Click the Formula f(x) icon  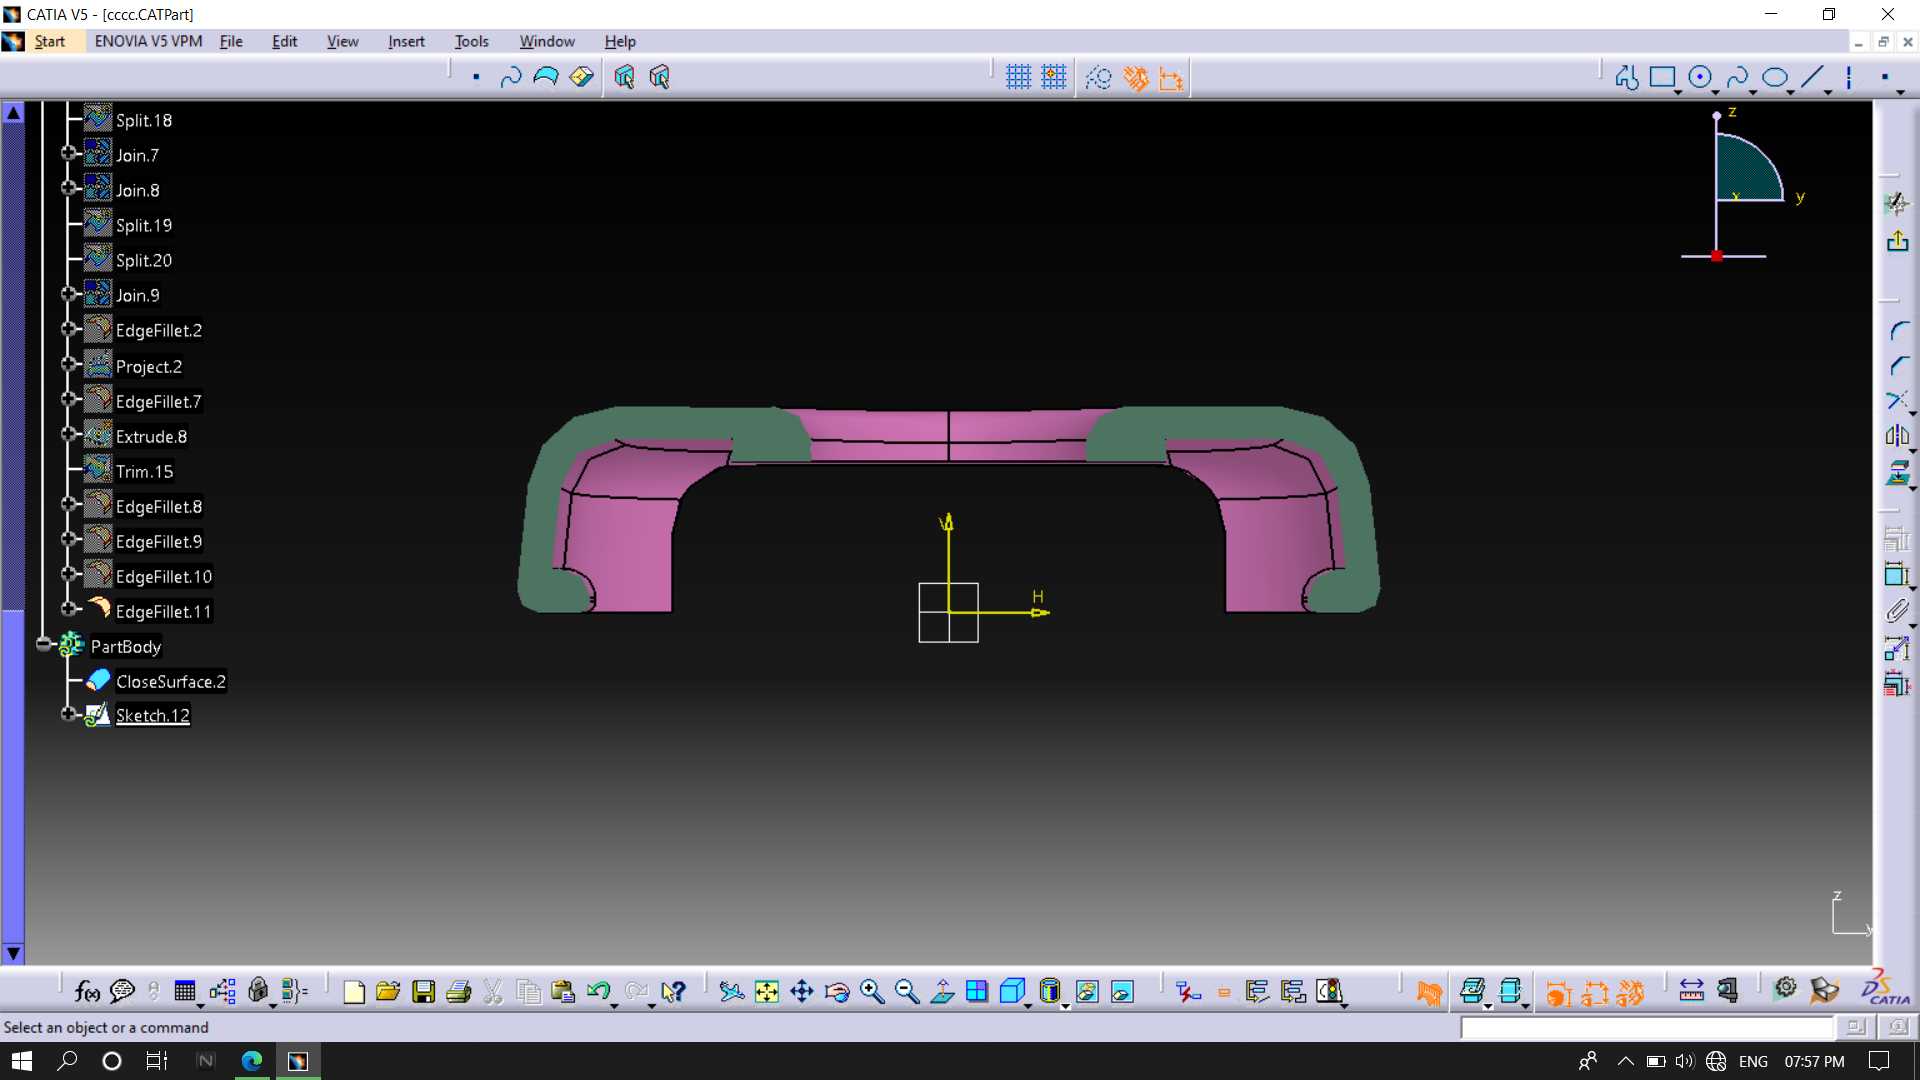[x=87, y=991]
